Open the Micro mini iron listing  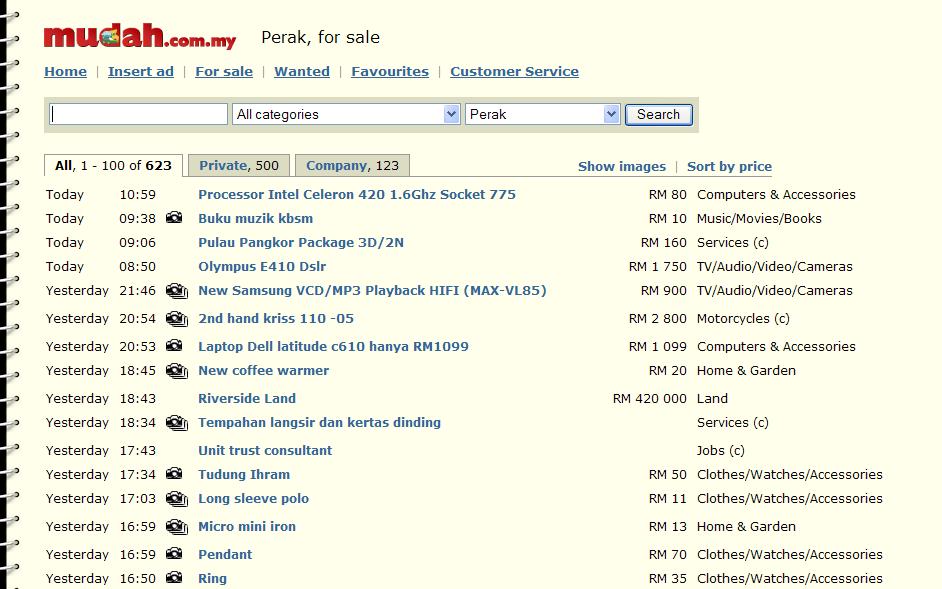(x=247, y=526)
